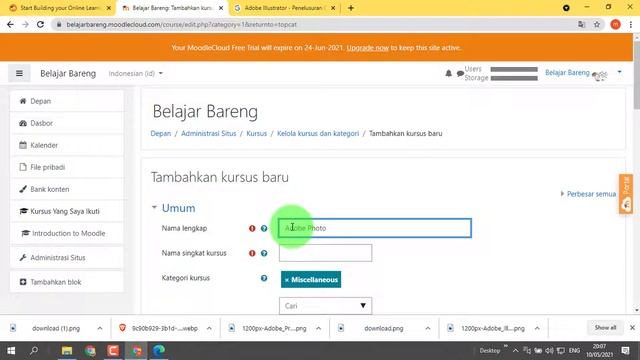Click Kelola kursus dan kategori breadcrumb
The height and width of the screenshot is (360, 640).
click(x=318, y=133)
